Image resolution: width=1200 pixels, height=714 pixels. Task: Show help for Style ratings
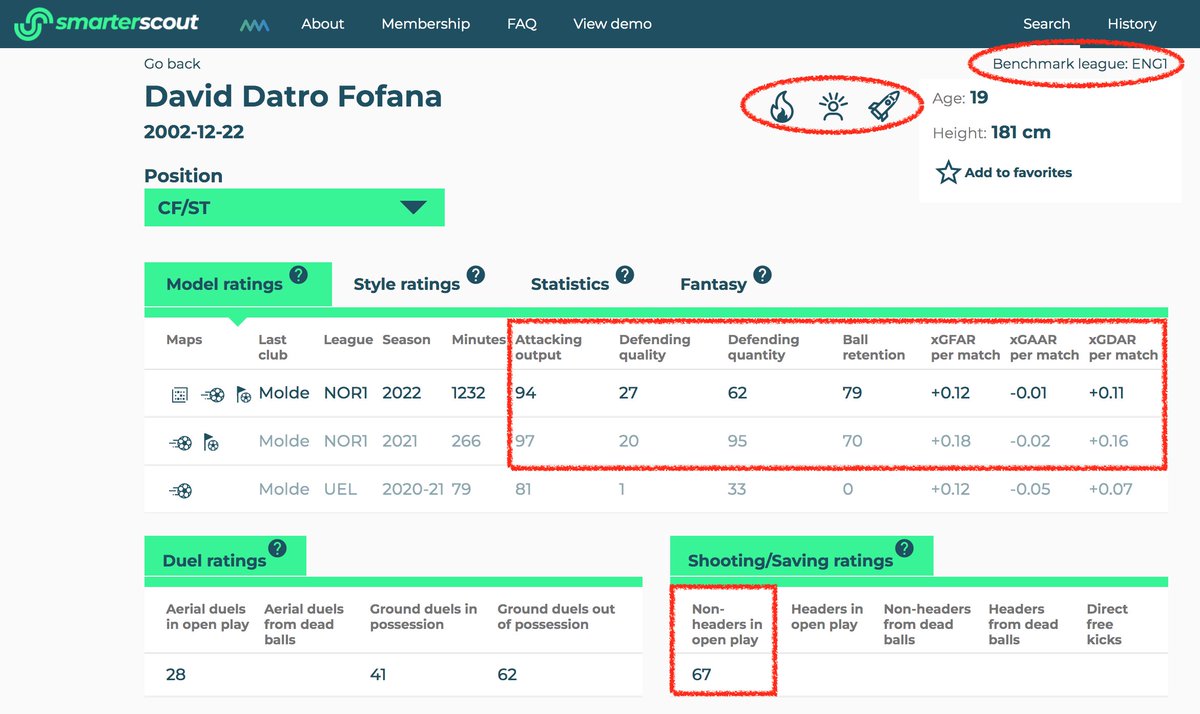click(x=475, y=275)
